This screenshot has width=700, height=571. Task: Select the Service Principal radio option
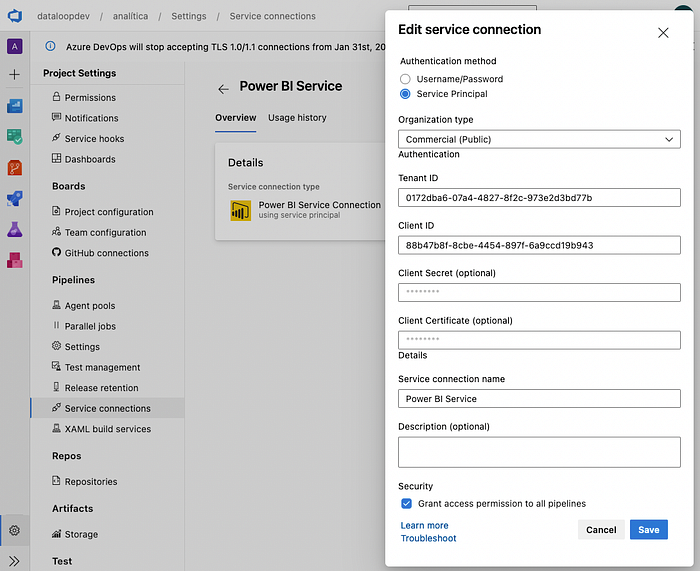pyautogui.click(x=405, y=94)
